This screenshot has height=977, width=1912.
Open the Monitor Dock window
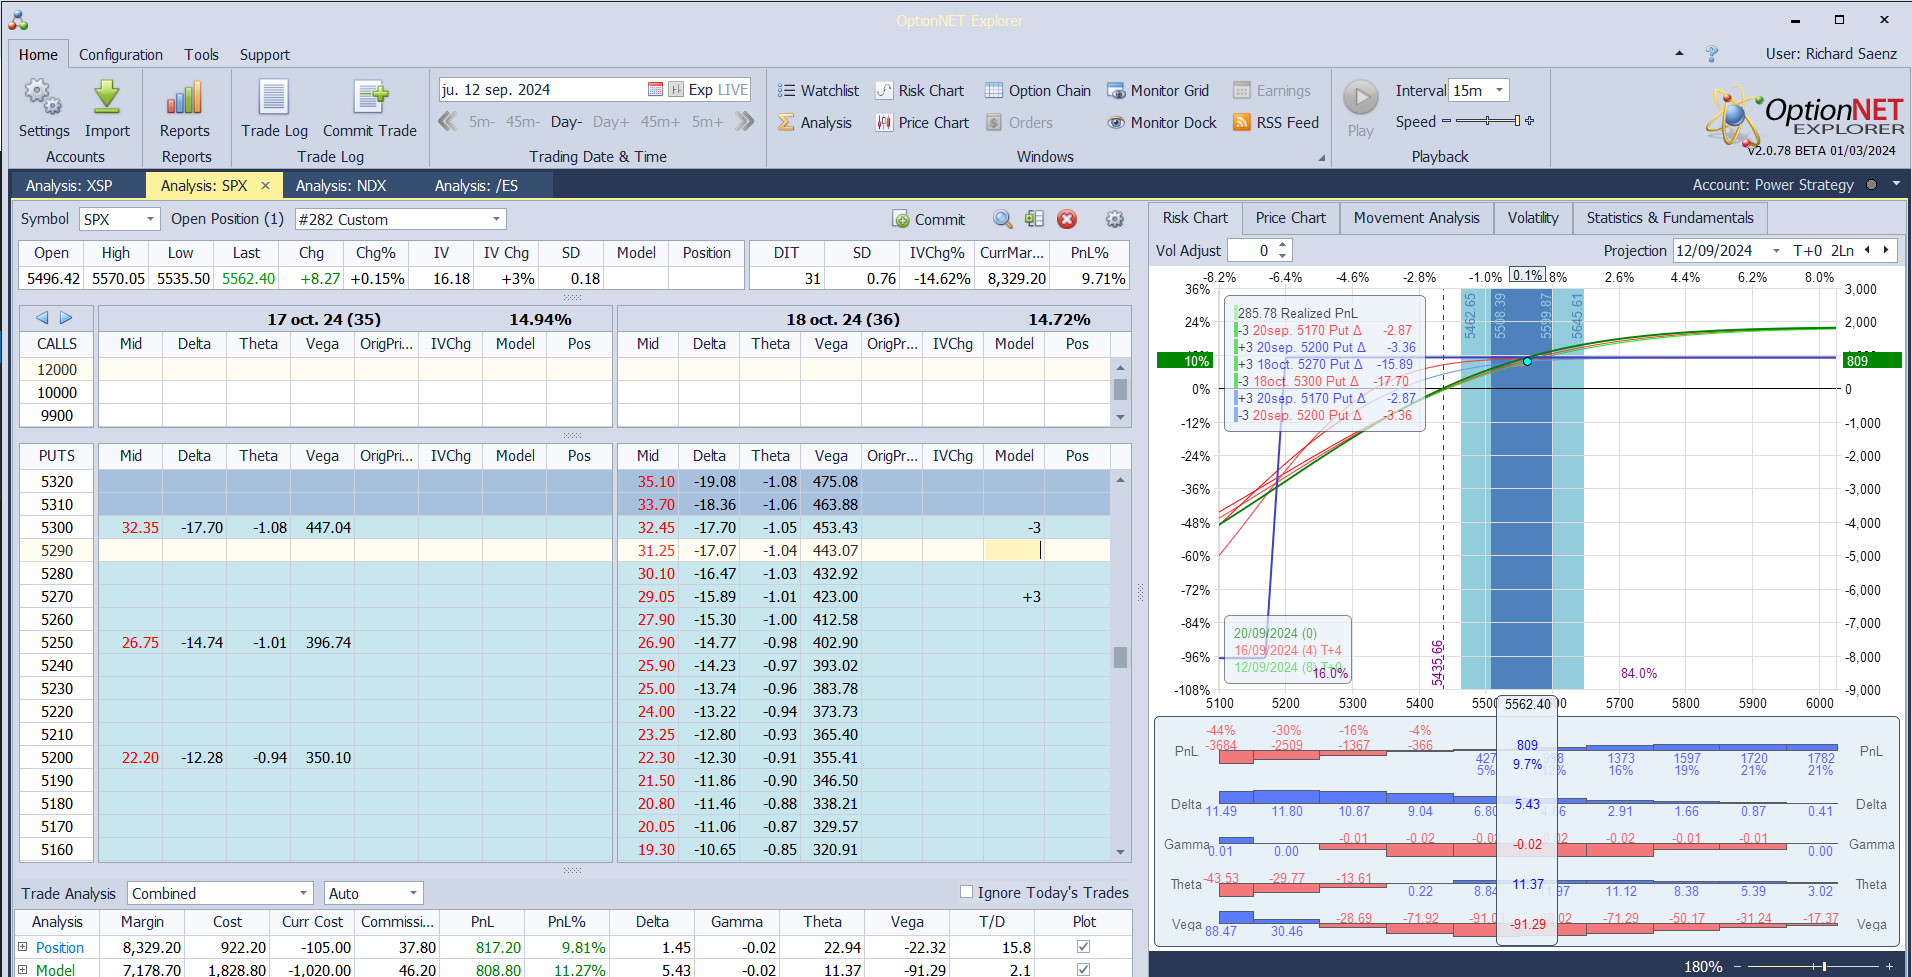point(1162,123)
